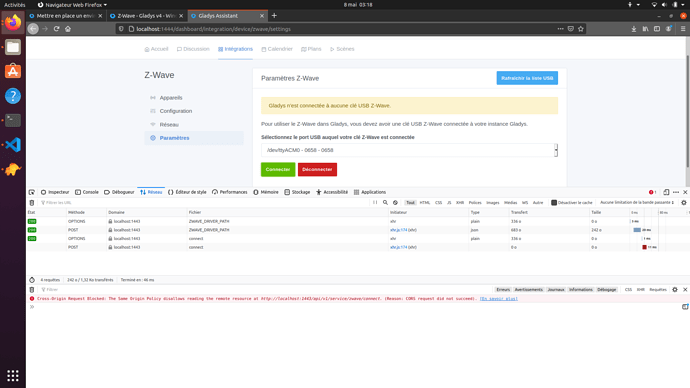Toggle the Désactiver le cache checkbox
690x388 pixels.
554,203
